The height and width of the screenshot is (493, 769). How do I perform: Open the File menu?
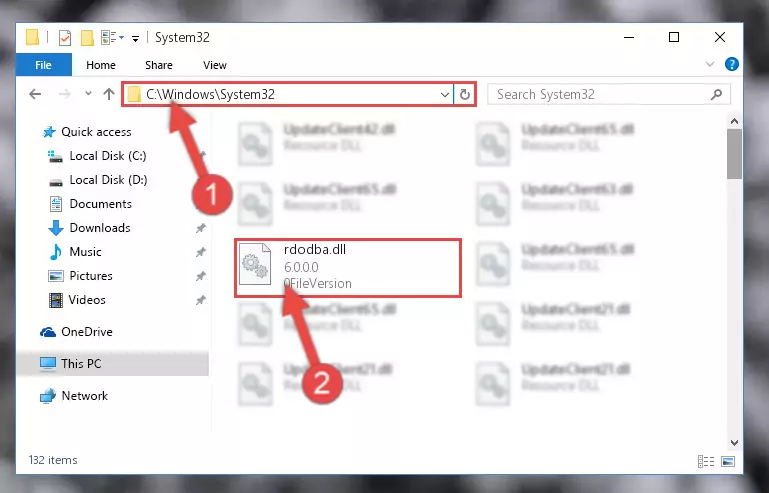coord(43,65)
